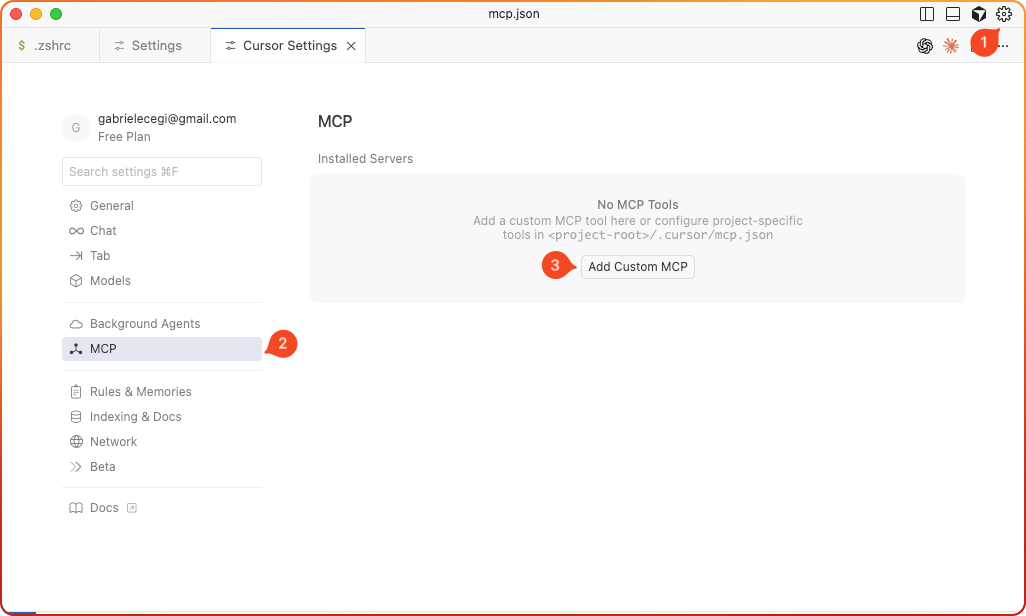This screenshot has height=616, width=1026.
Task: Click the Network globe icon
Action: pyautogui.click(x=76, y=441)
